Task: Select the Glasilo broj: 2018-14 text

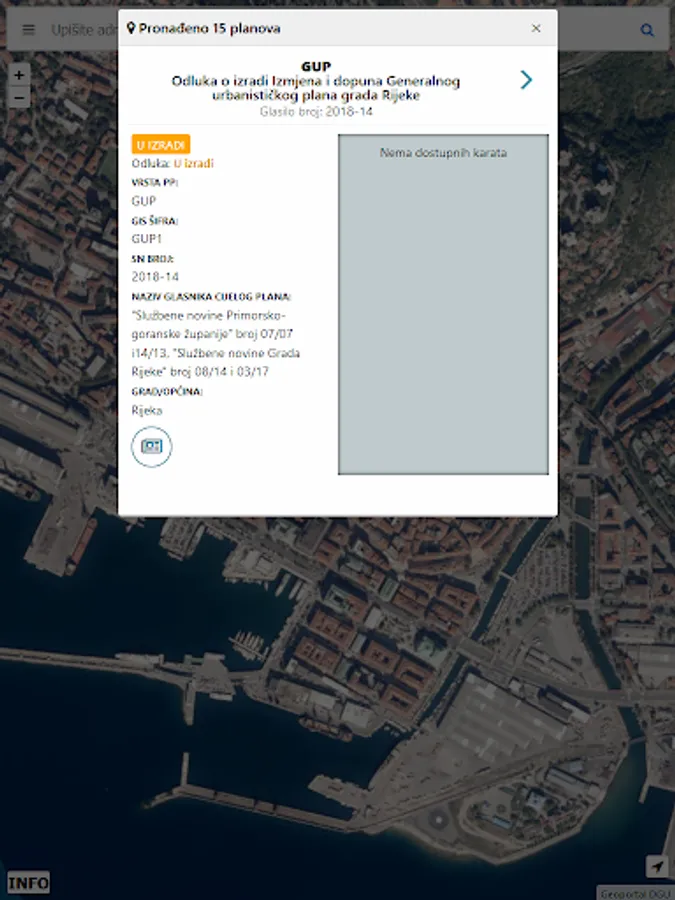Action: click(316, 111)
